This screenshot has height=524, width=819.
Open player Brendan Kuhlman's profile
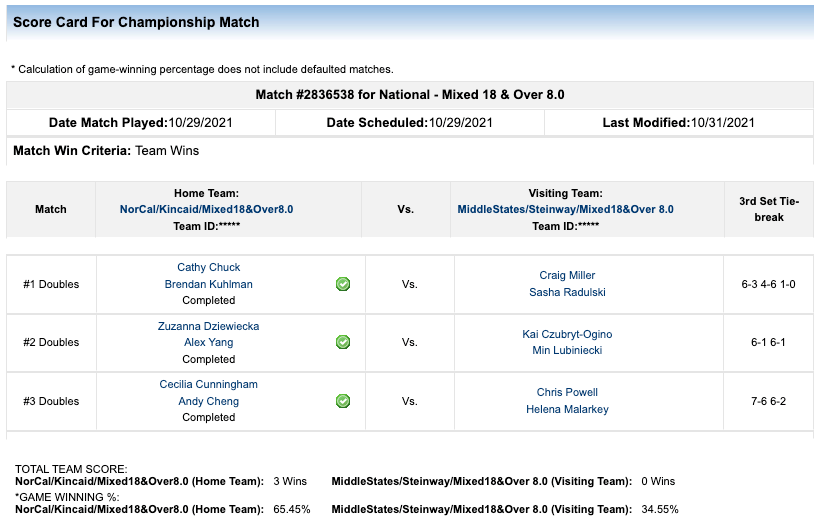209,284
